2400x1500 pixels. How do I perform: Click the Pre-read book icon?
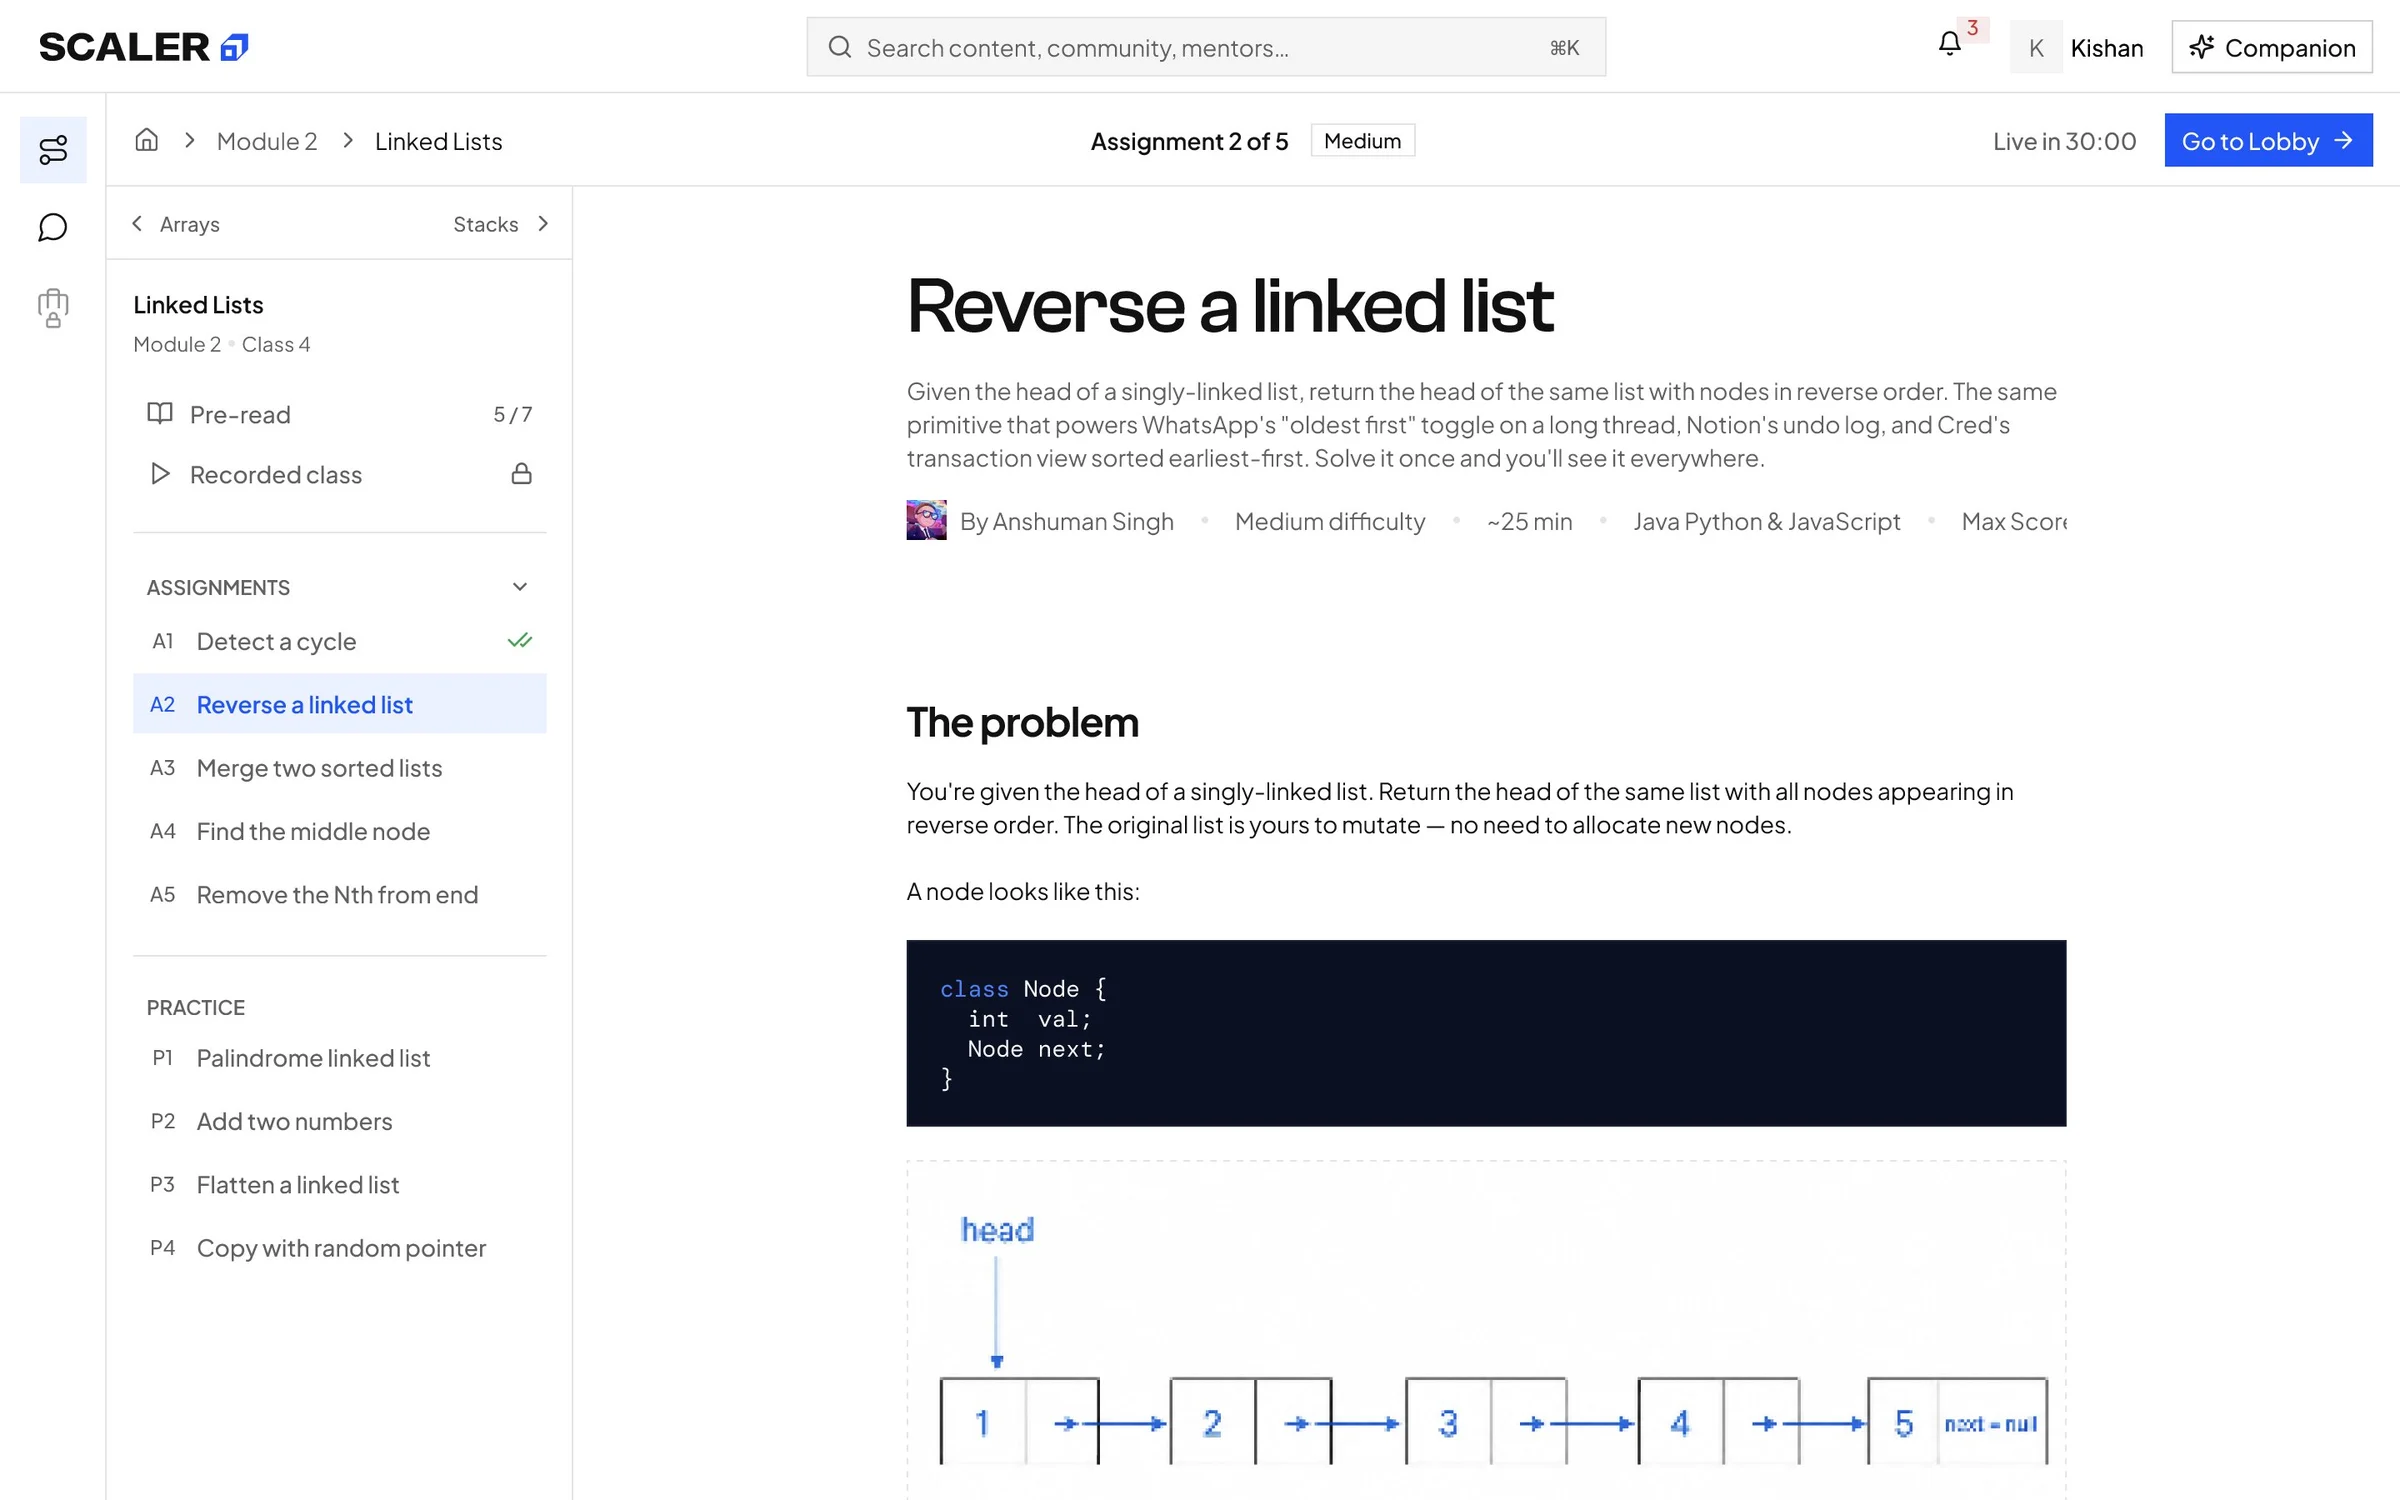[x=160, y=414]
